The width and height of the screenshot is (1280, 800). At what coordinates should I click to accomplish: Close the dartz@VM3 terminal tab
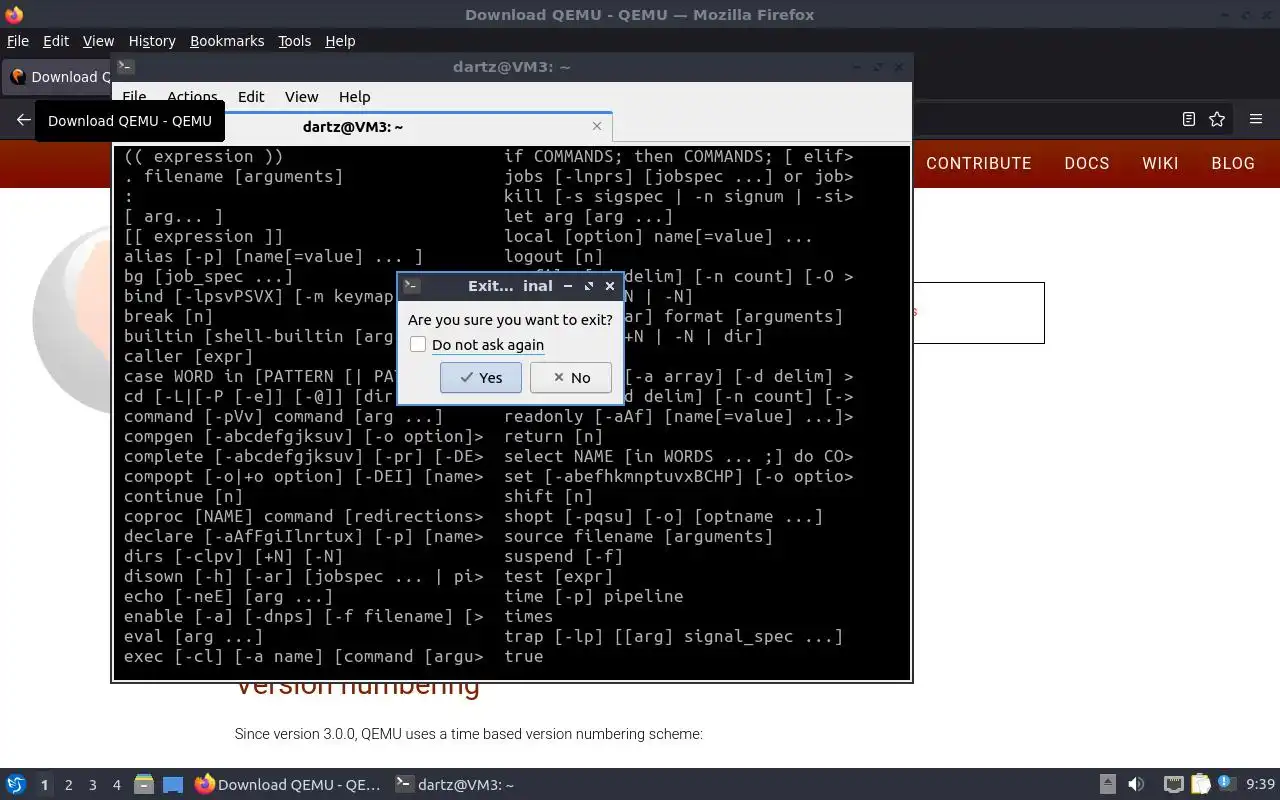click(597, 126)
